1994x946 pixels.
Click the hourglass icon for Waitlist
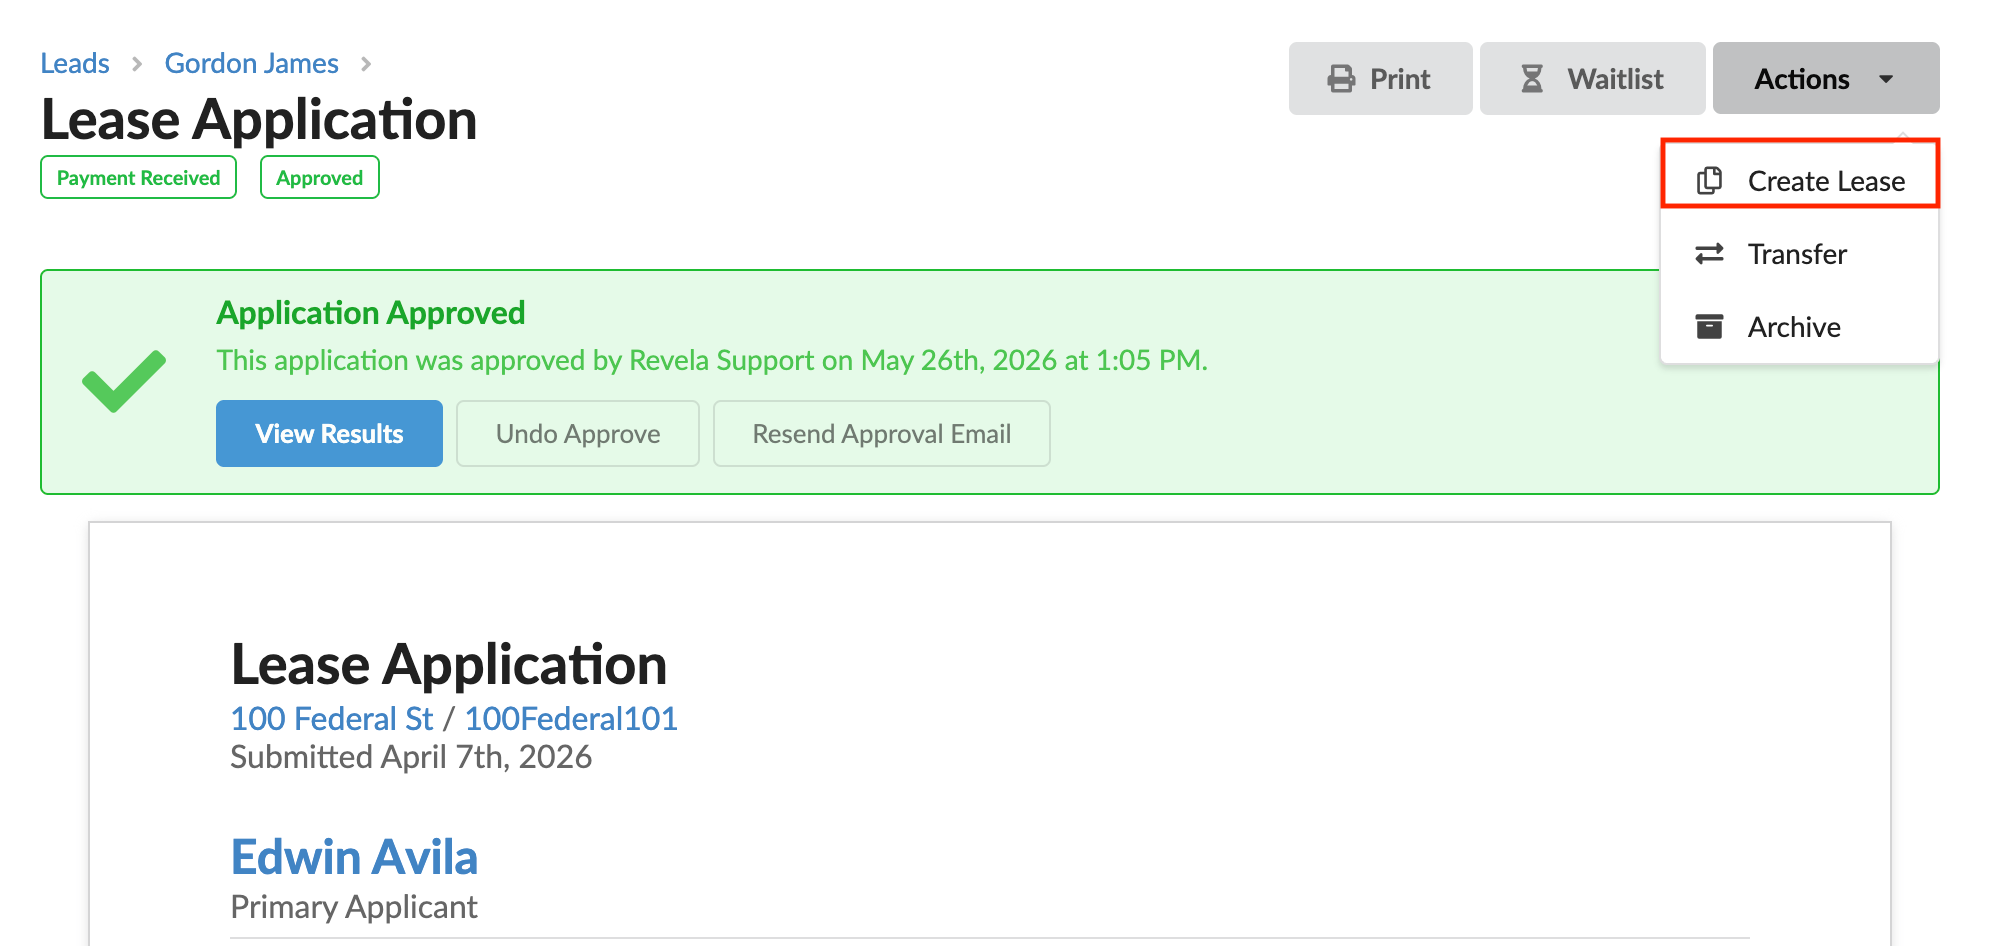pyautogui.click(x=1531, y=79)
